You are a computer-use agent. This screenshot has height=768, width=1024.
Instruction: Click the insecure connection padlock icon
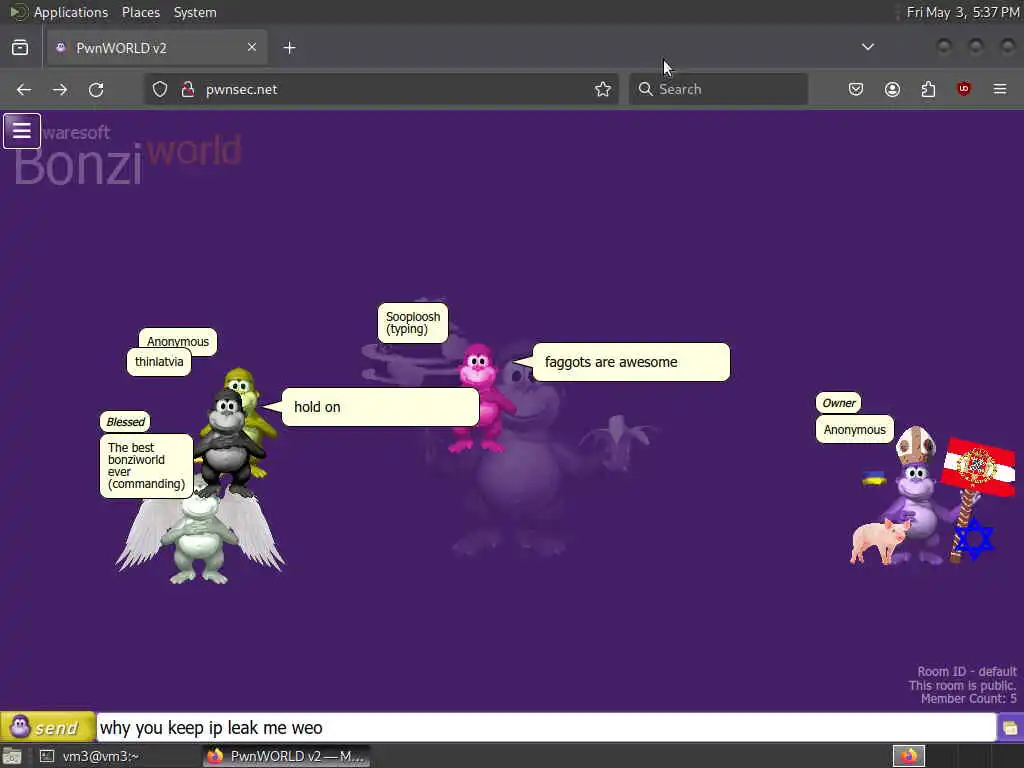(188, 89)
